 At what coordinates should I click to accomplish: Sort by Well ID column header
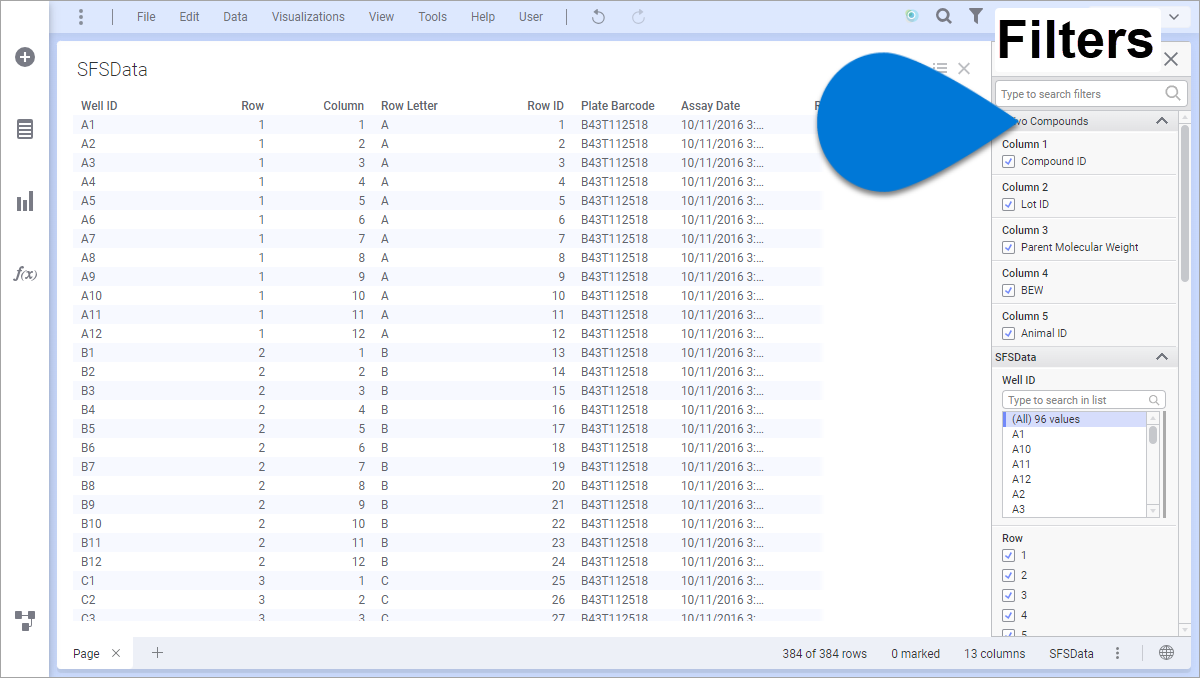click(99, 105)
